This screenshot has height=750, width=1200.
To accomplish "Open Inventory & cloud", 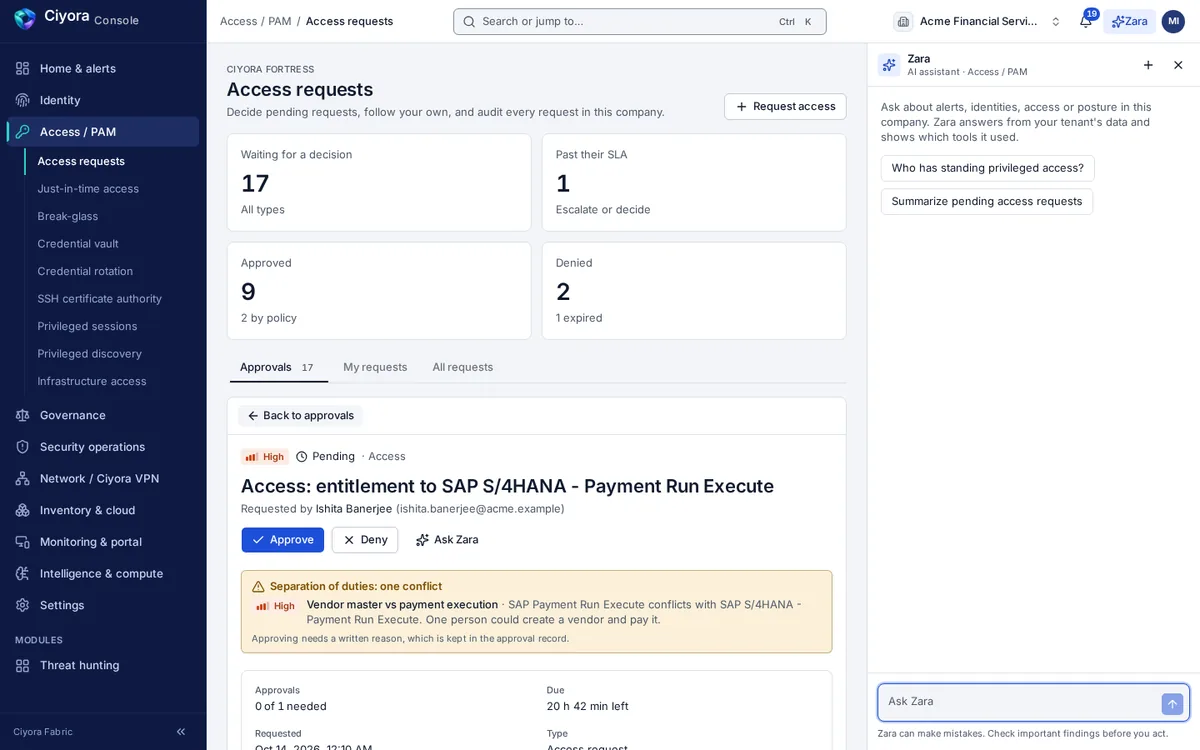I will click(x=103, y=510).
